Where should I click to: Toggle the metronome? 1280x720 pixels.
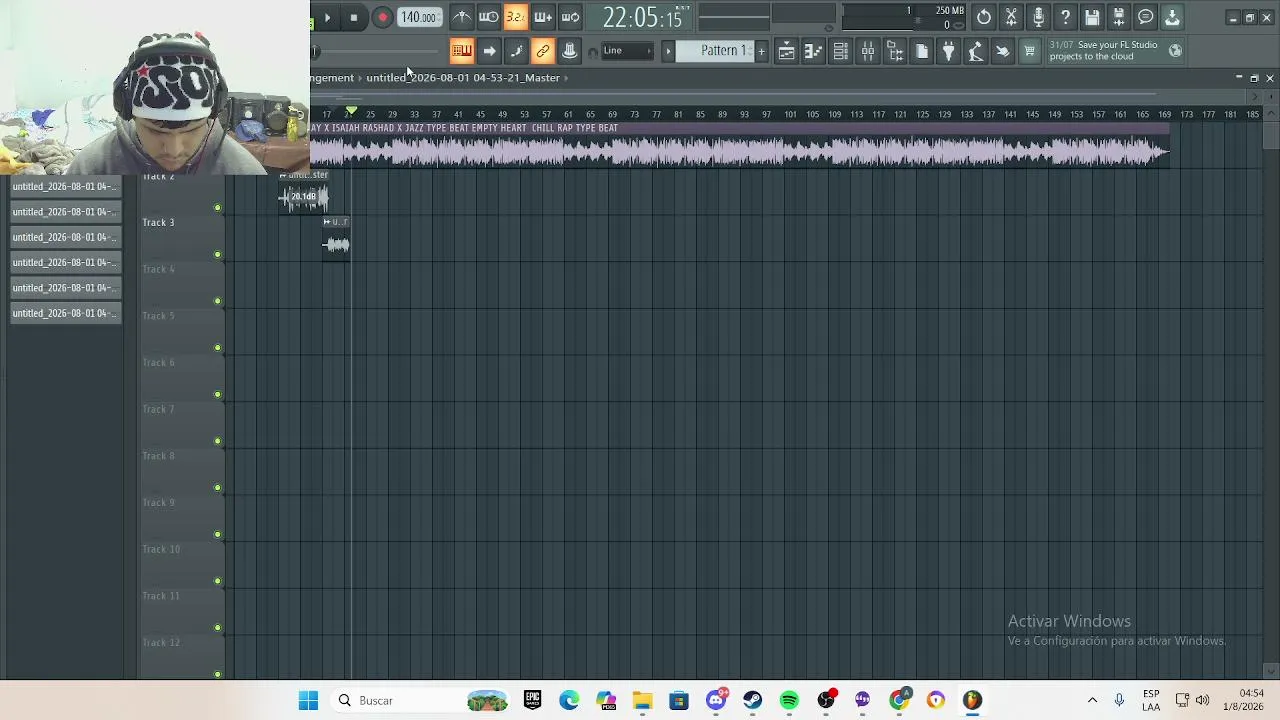[461, 17]
